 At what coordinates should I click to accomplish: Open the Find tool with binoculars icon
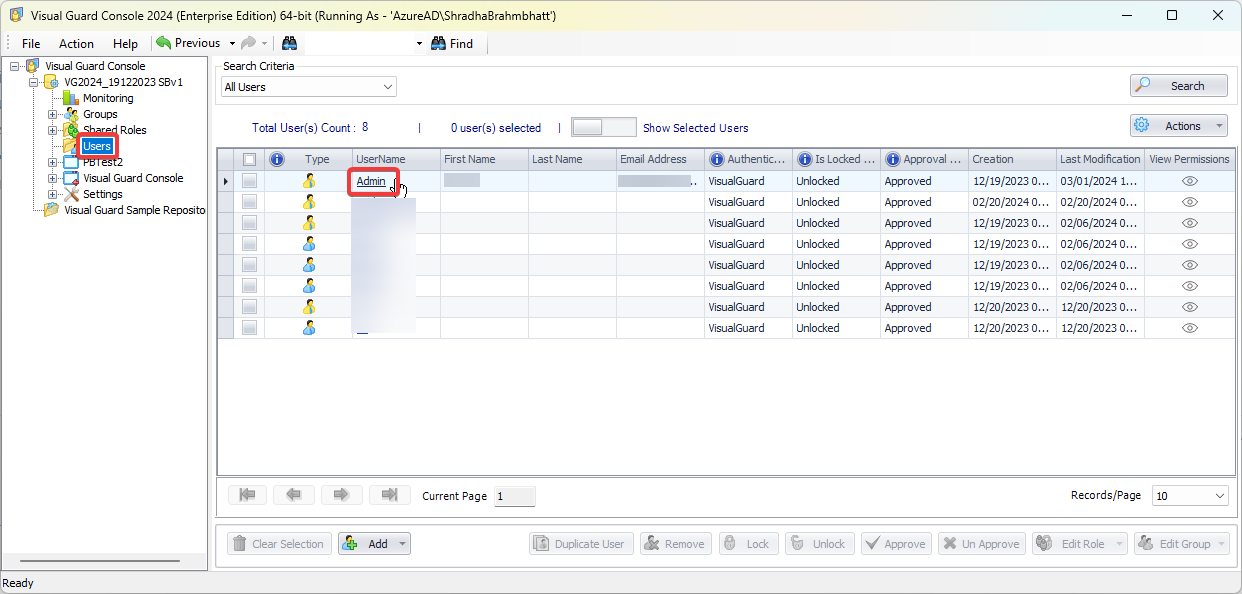tap(452, 43)
